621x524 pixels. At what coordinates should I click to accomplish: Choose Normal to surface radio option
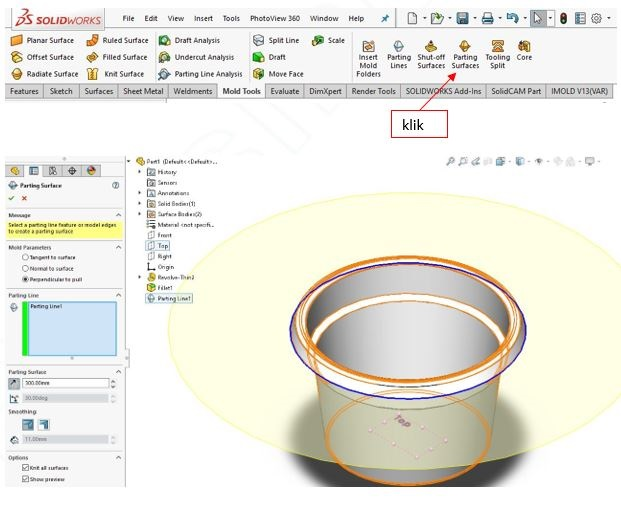26,268
